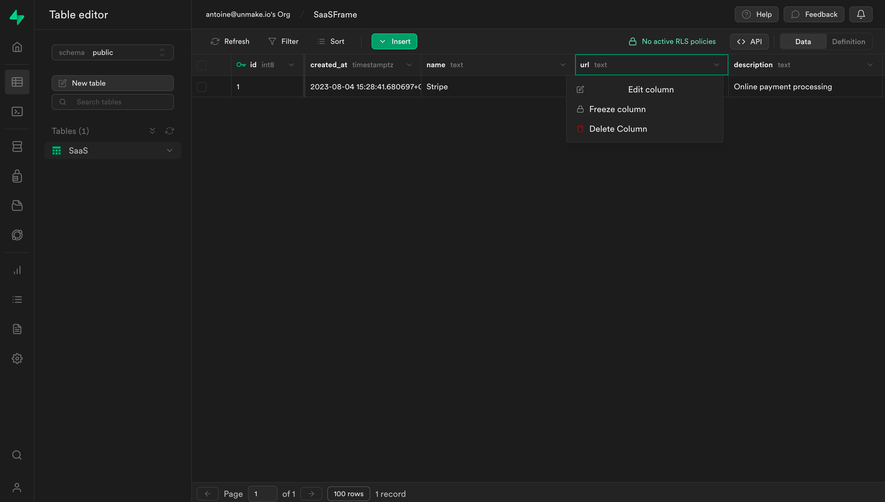Open API docs document icon
Screen dimensions: 885x502
click(x=17, y=329)
